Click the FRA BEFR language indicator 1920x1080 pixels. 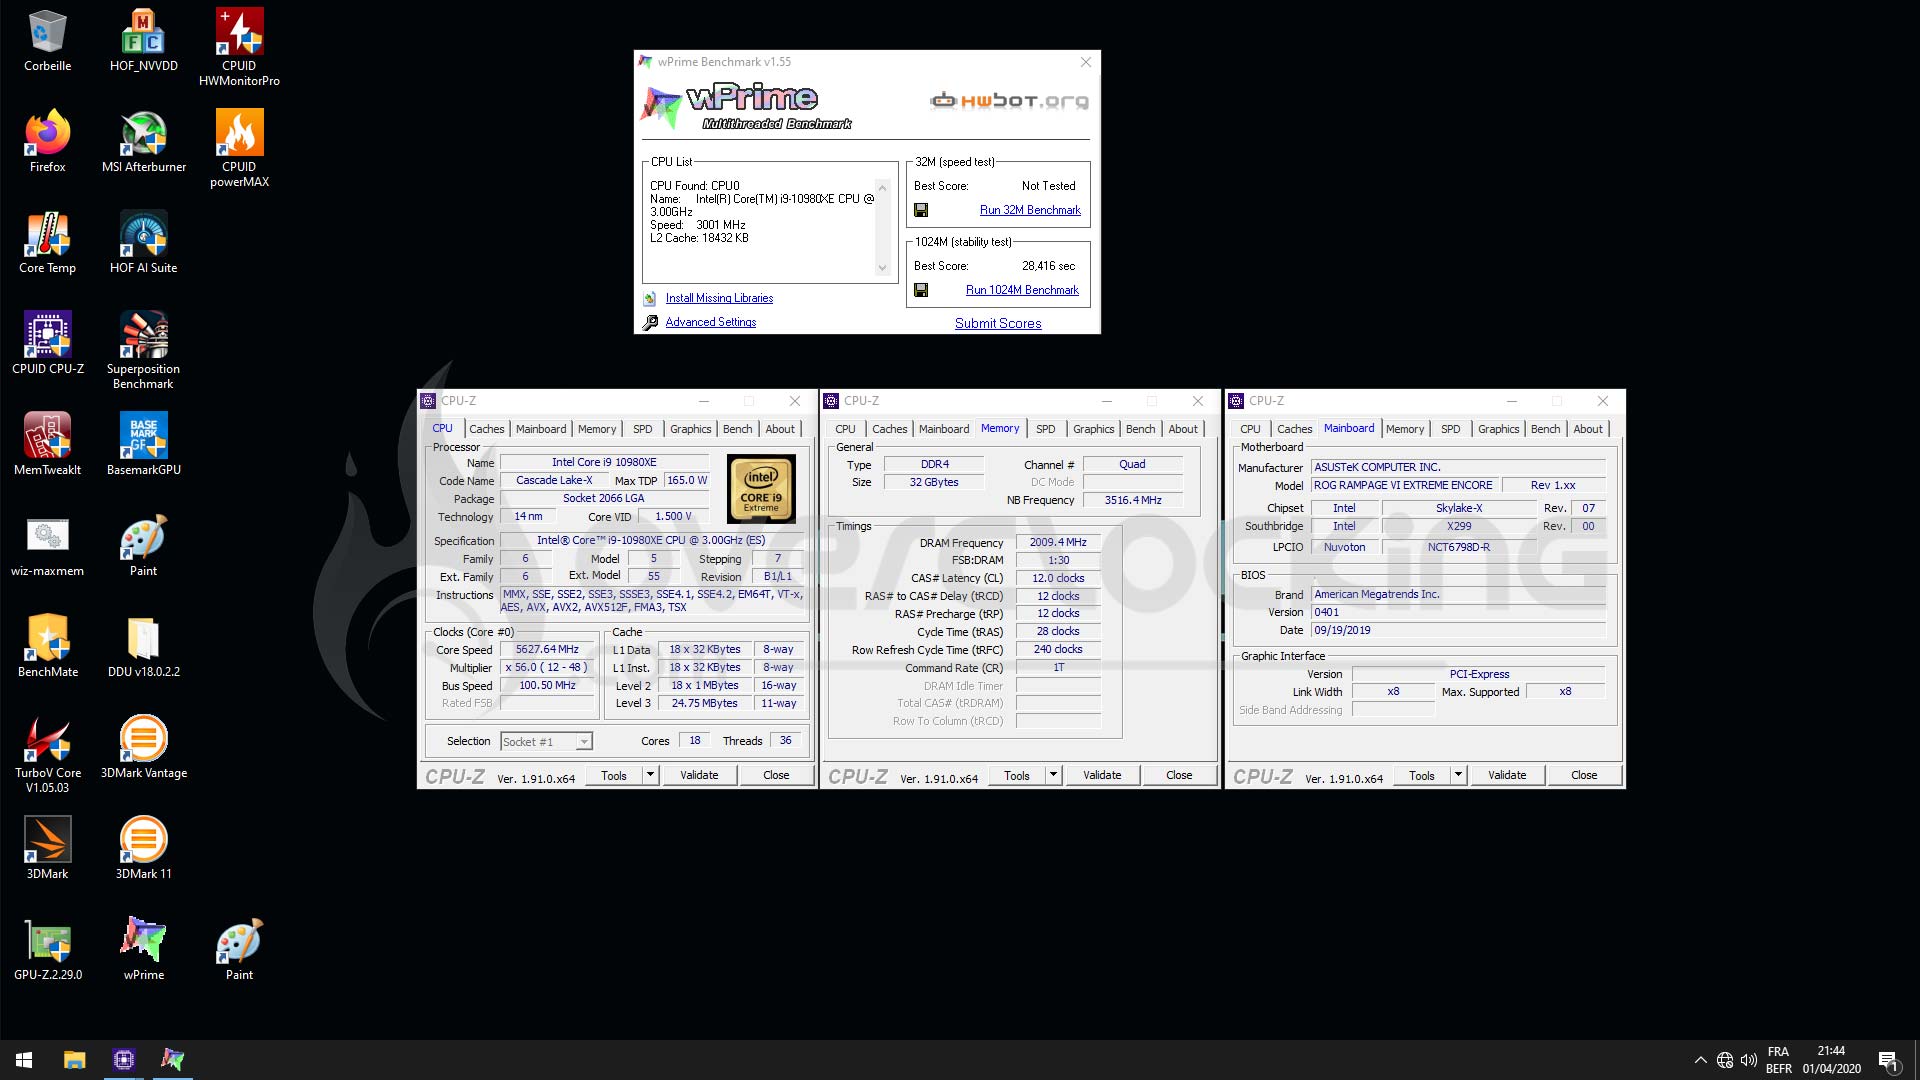coord(1778,1060)
